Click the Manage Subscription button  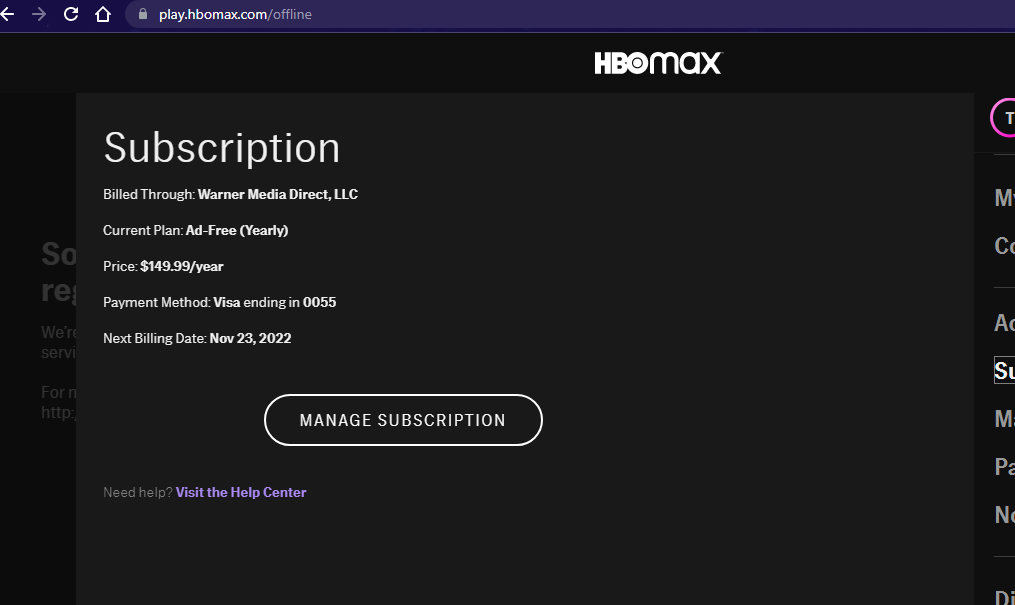[x=403, y=420]
